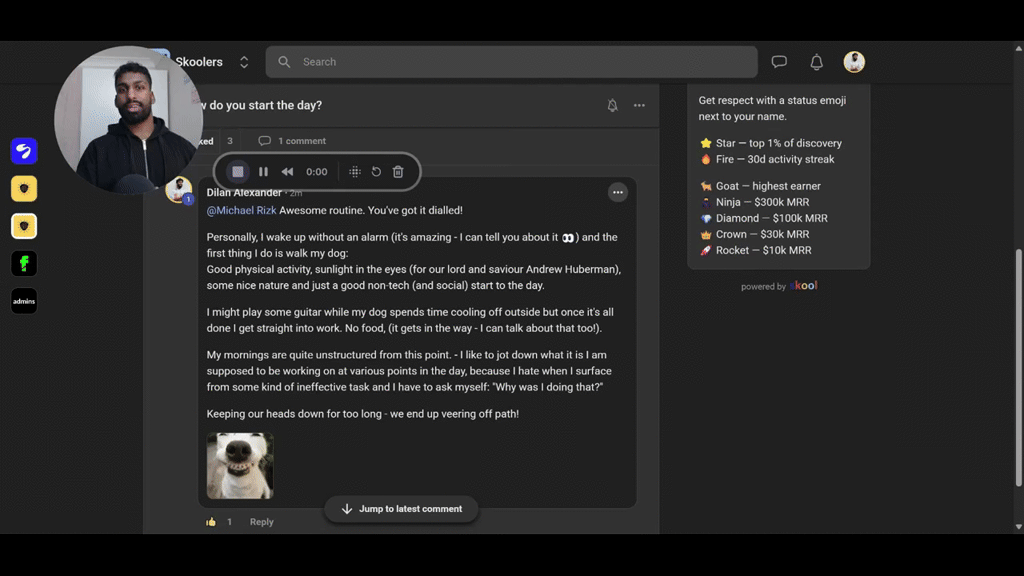Click the drag-handle grid icon on recorder

tap(355, 172)
